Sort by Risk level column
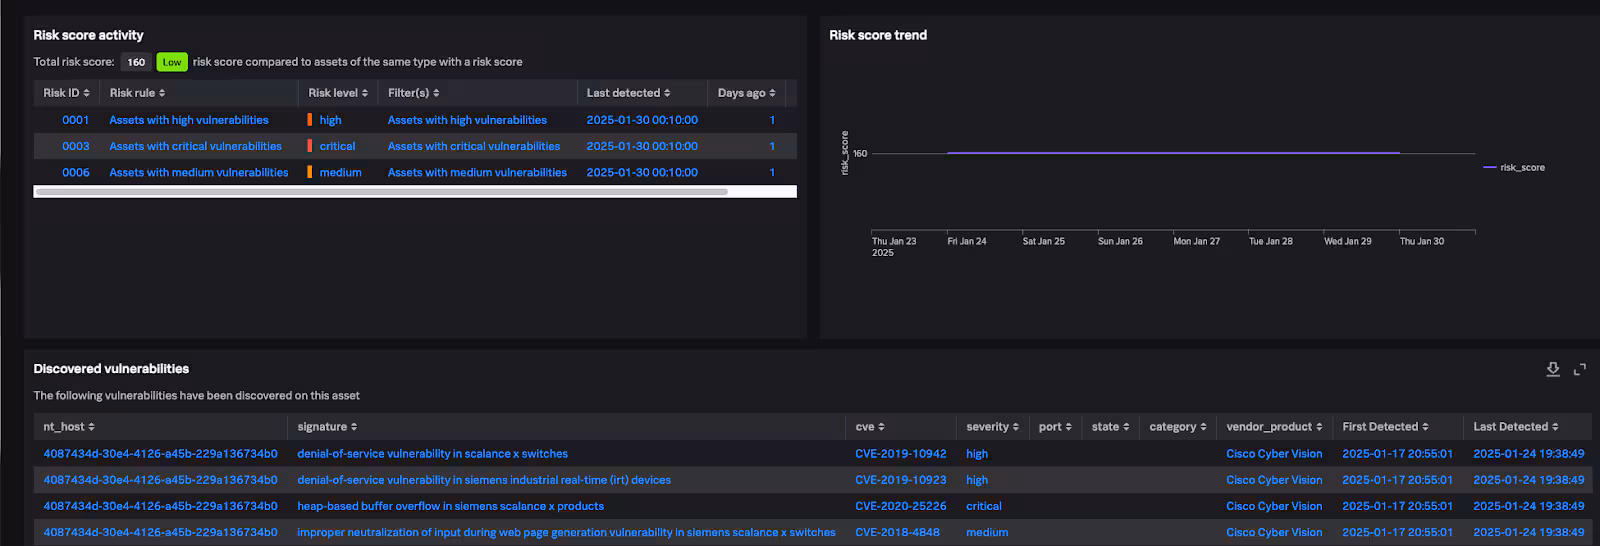 338,93
